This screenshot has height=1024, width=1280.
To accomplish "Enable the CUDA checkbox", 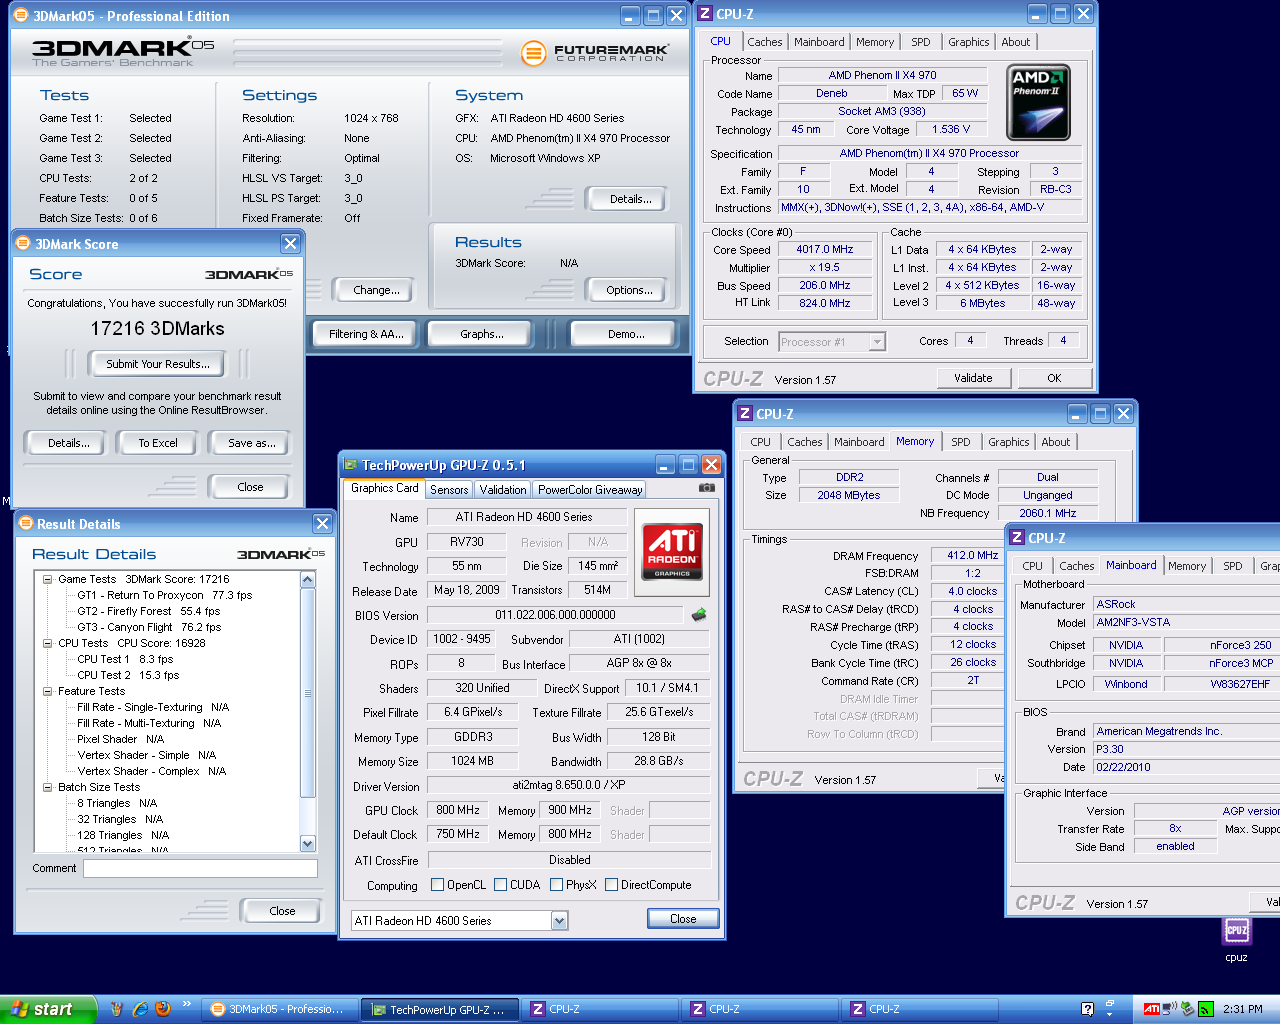I will coord(500,885).
